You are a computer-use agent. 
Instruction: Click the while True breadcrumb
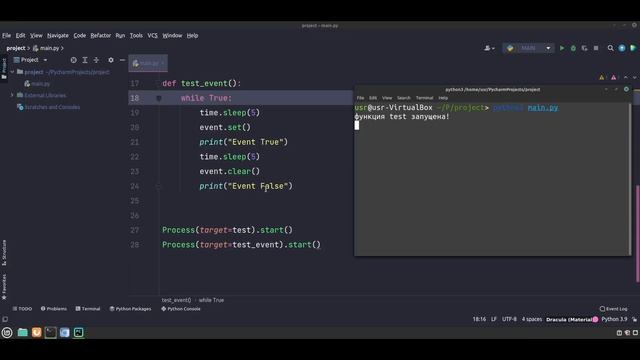(x=211, y=300)
